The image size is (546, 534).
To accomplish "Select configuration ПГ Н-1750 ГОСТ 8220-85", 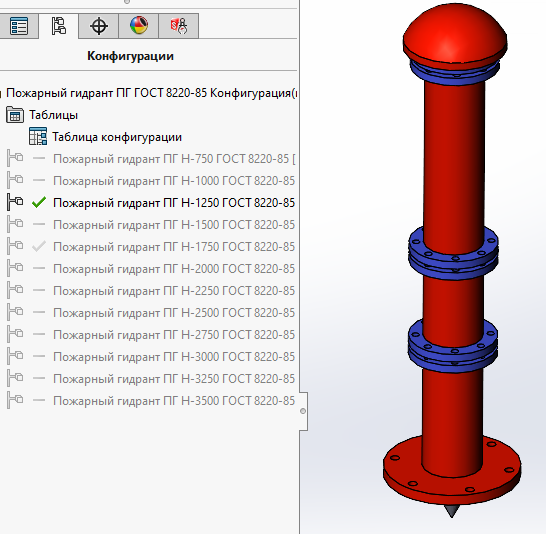I will tap(174, 247).
